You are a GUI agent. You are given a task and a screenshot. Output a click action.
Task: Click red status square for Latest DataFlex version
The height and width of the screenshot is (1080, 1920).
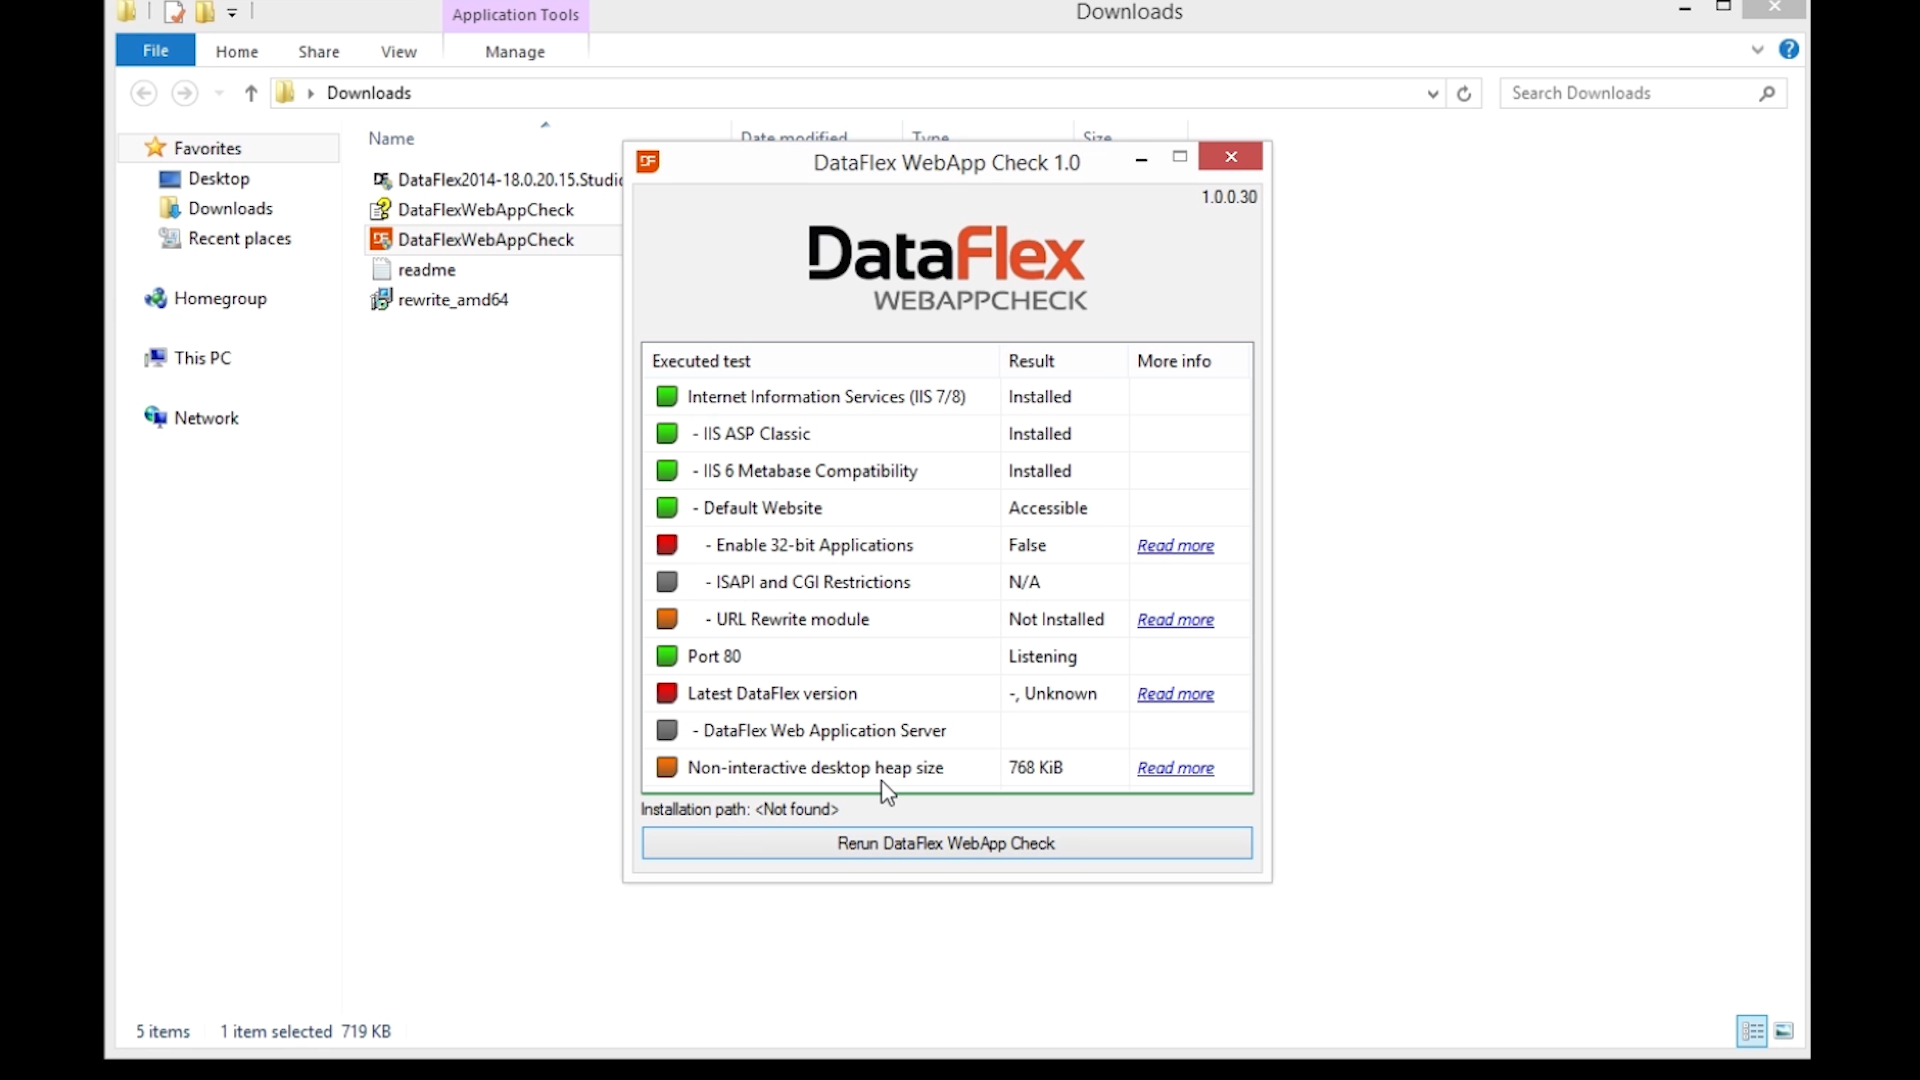click(x=667, y=693)
